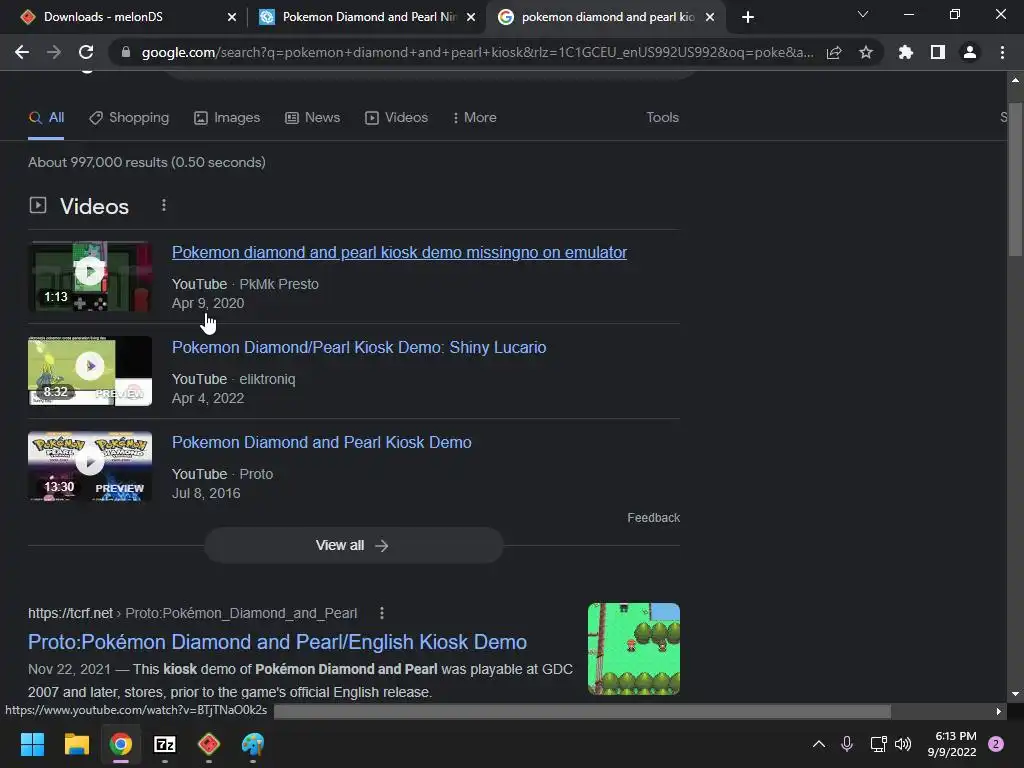The height and width of the screenshot is (768, 1024).
Task: Click horizontal scrollbar right arrow
Action: tap(999, 711)
